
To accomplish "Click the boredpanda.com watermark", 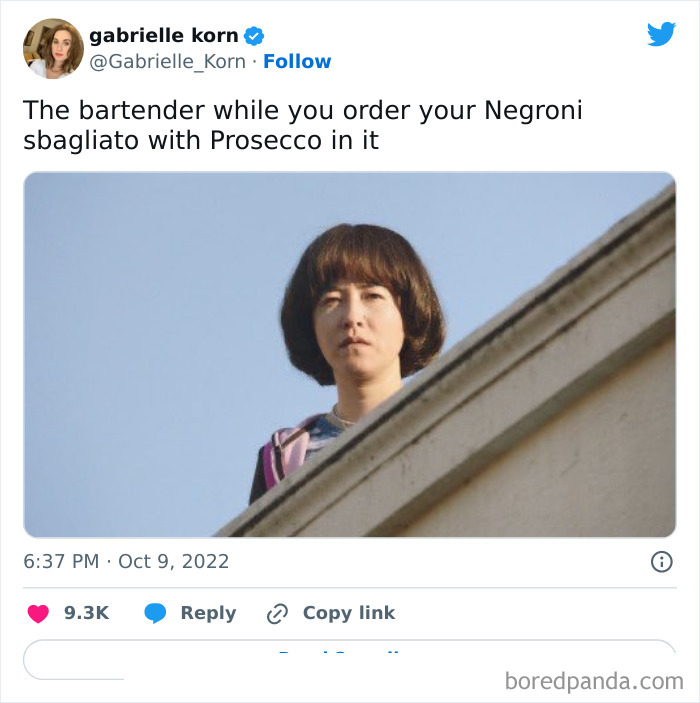I will tap(594, 681).
